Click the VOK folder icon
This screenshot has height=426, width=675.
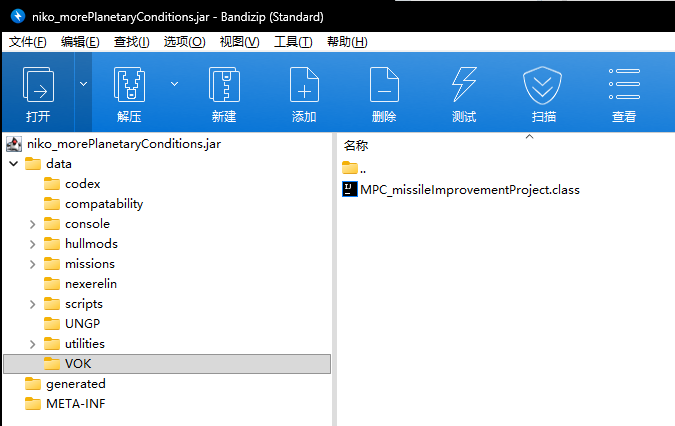(x=52, y=364)
